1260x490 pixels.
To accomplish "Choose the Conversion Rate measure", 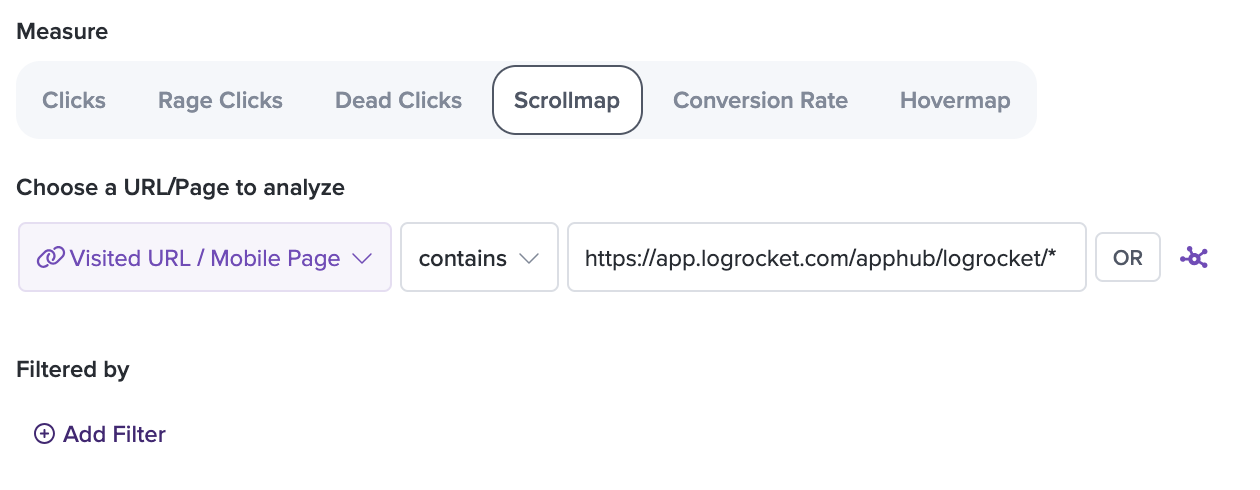I will 760,100.
